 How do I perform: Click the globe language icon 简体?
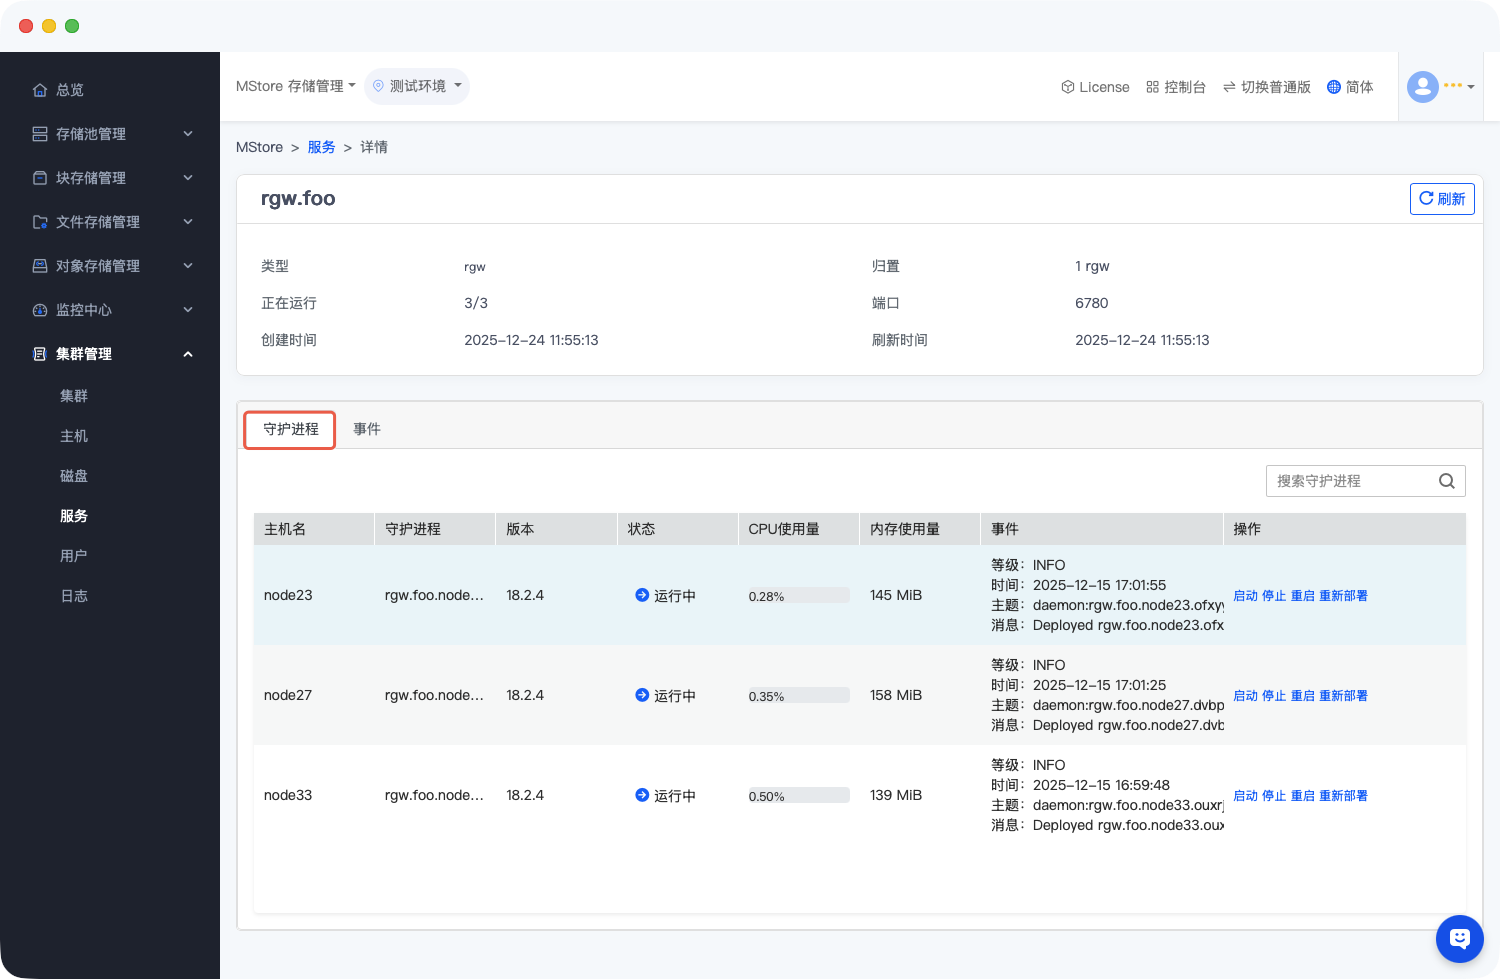tap(1333, 87)
